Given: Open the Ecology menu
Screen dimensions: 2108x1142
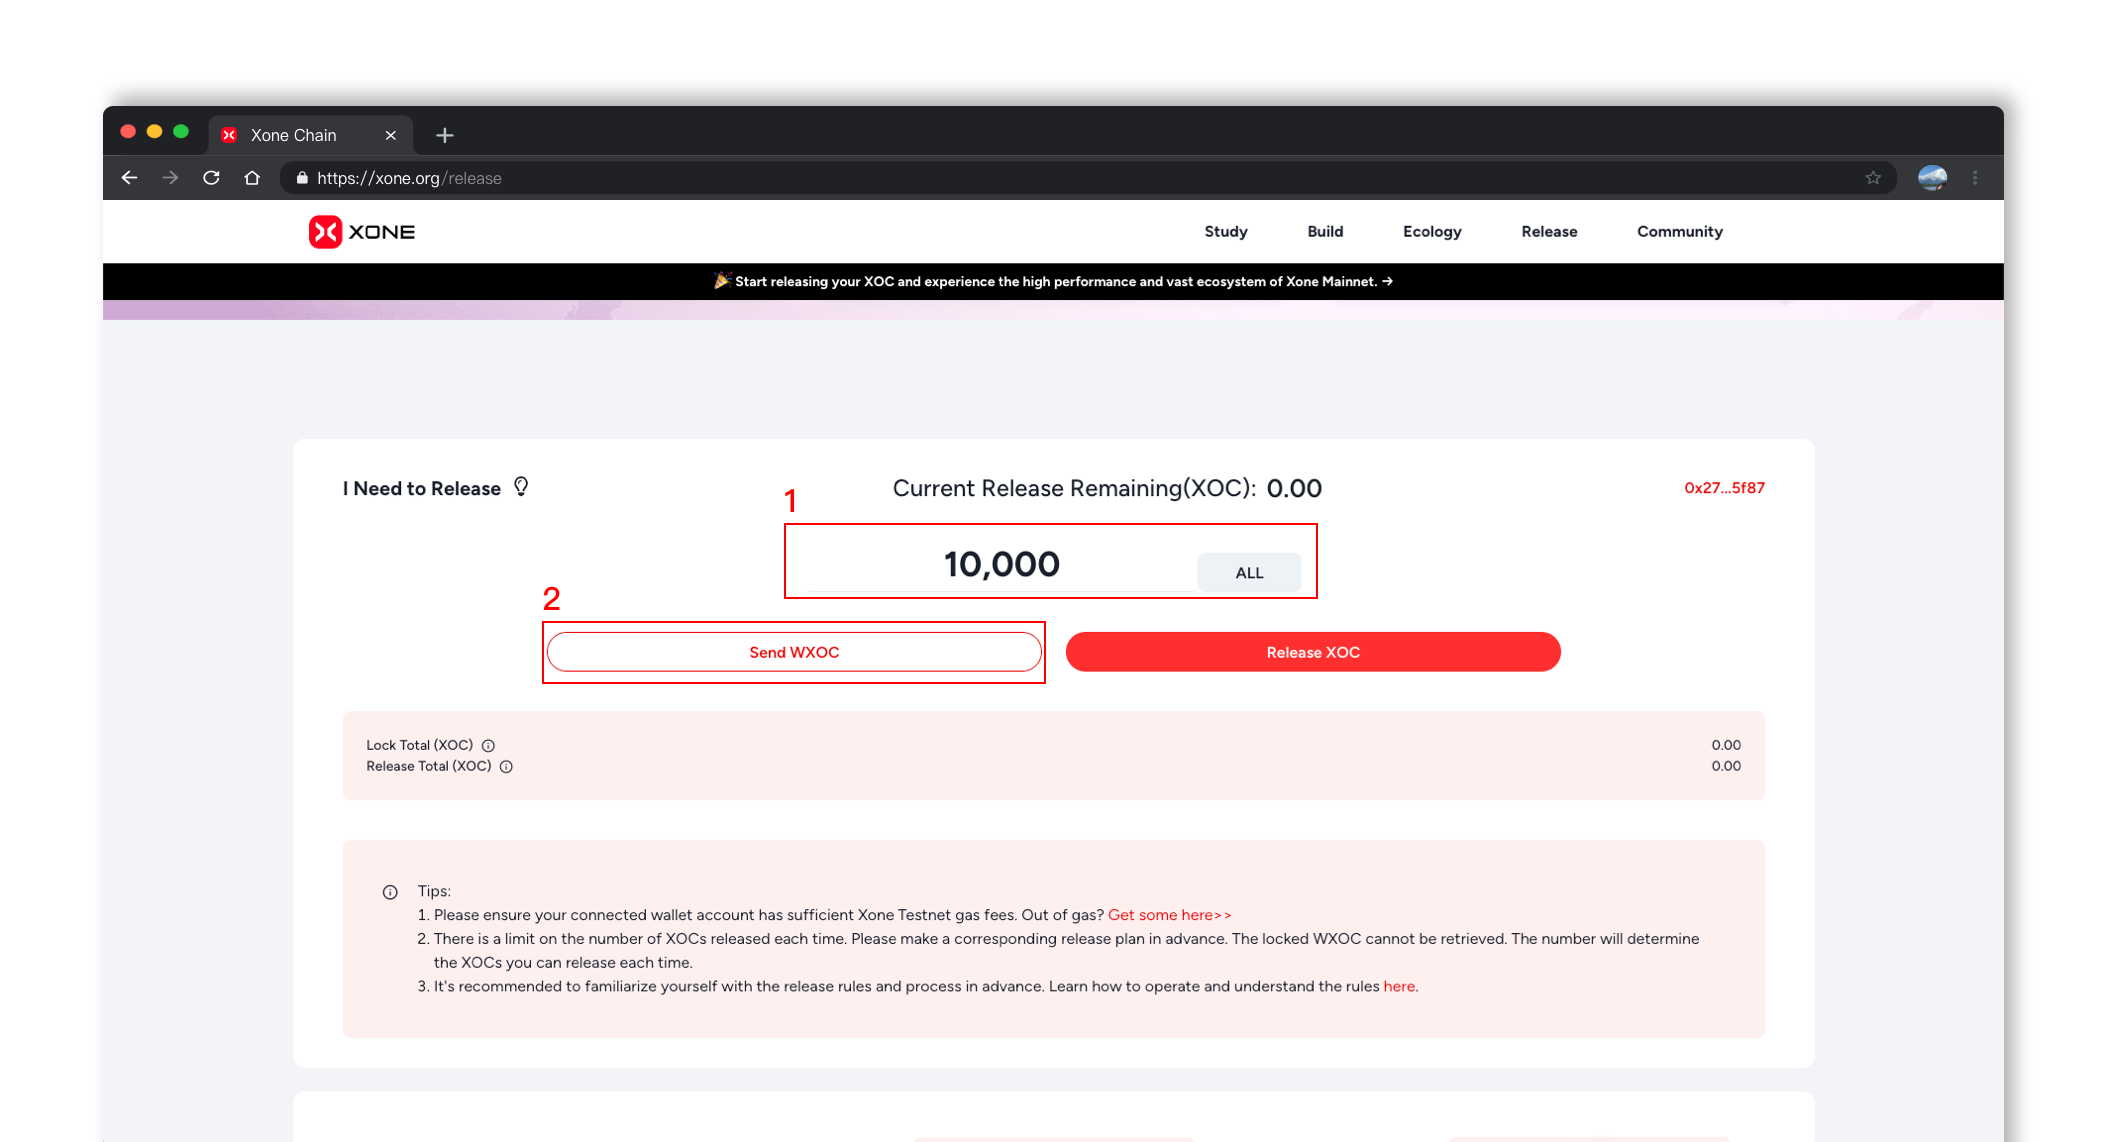Looking at the screenshot, I should 1431,232.
